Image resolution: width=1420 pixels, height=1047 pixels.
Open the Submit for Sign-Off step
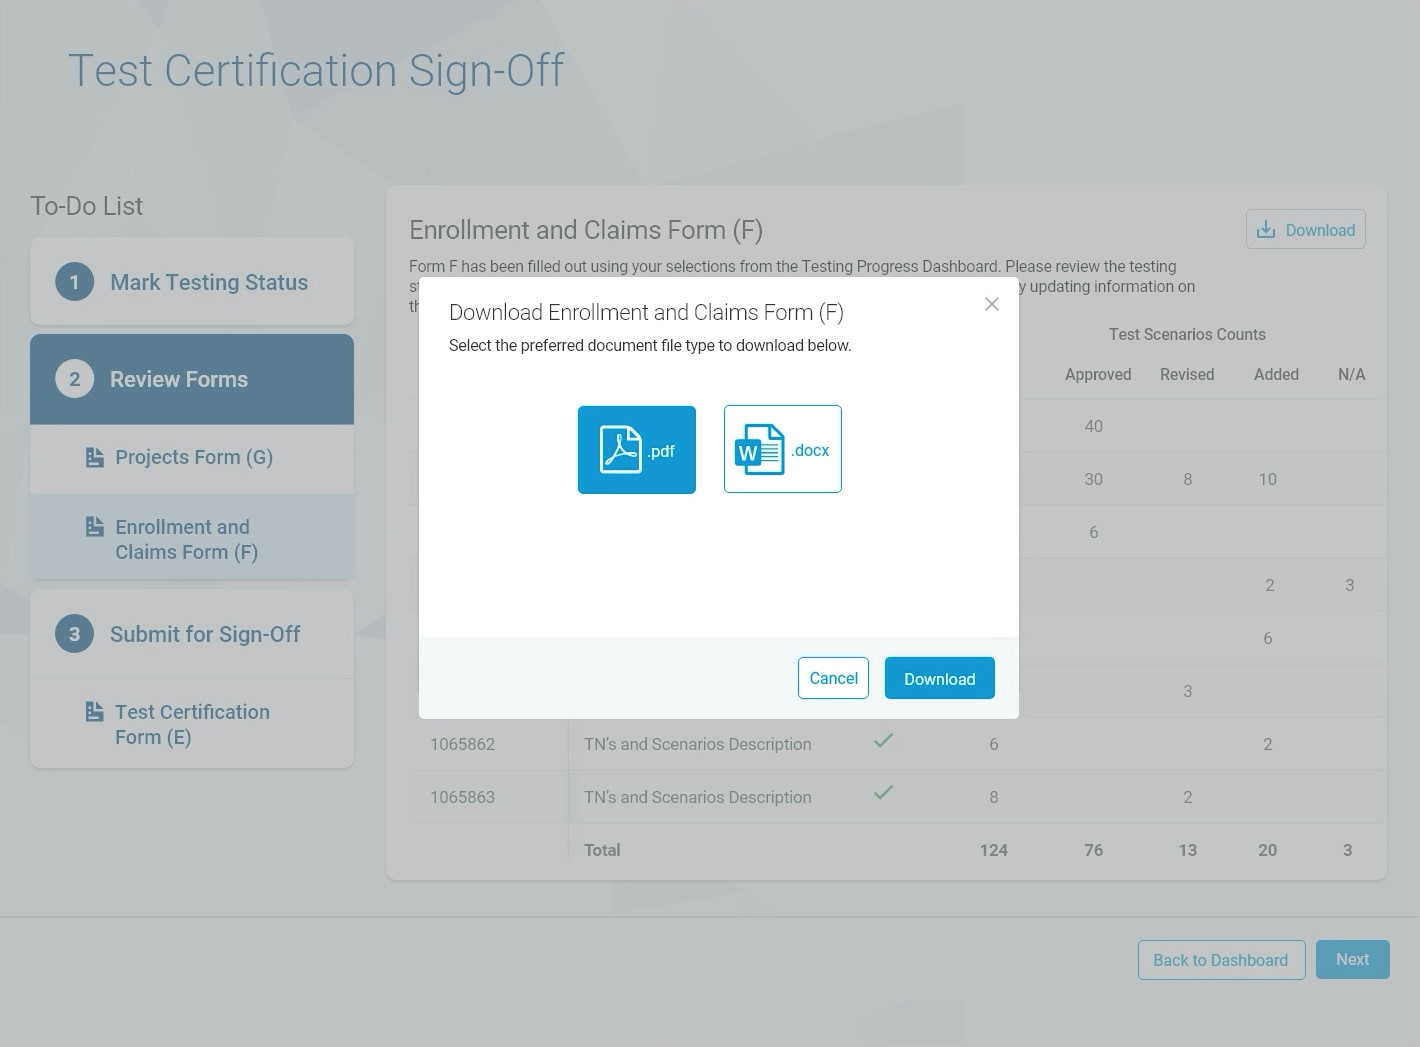205,634
